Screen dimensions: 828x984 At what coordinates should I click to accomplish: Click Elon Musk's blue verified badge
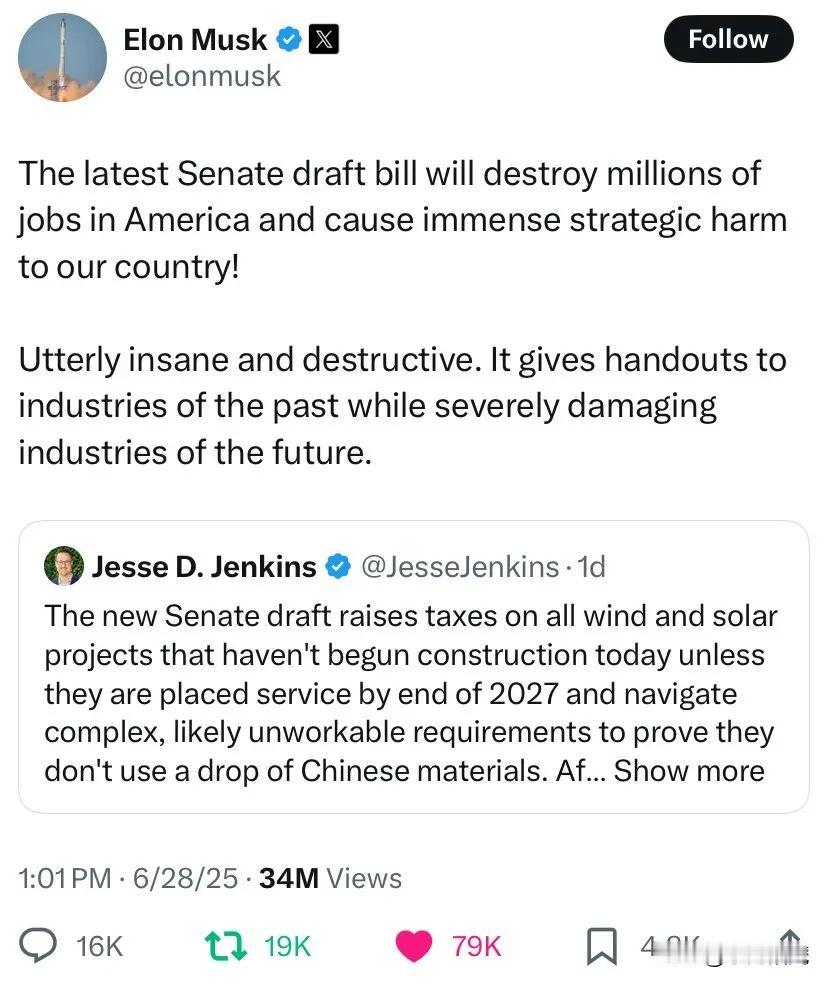[289, 40]
